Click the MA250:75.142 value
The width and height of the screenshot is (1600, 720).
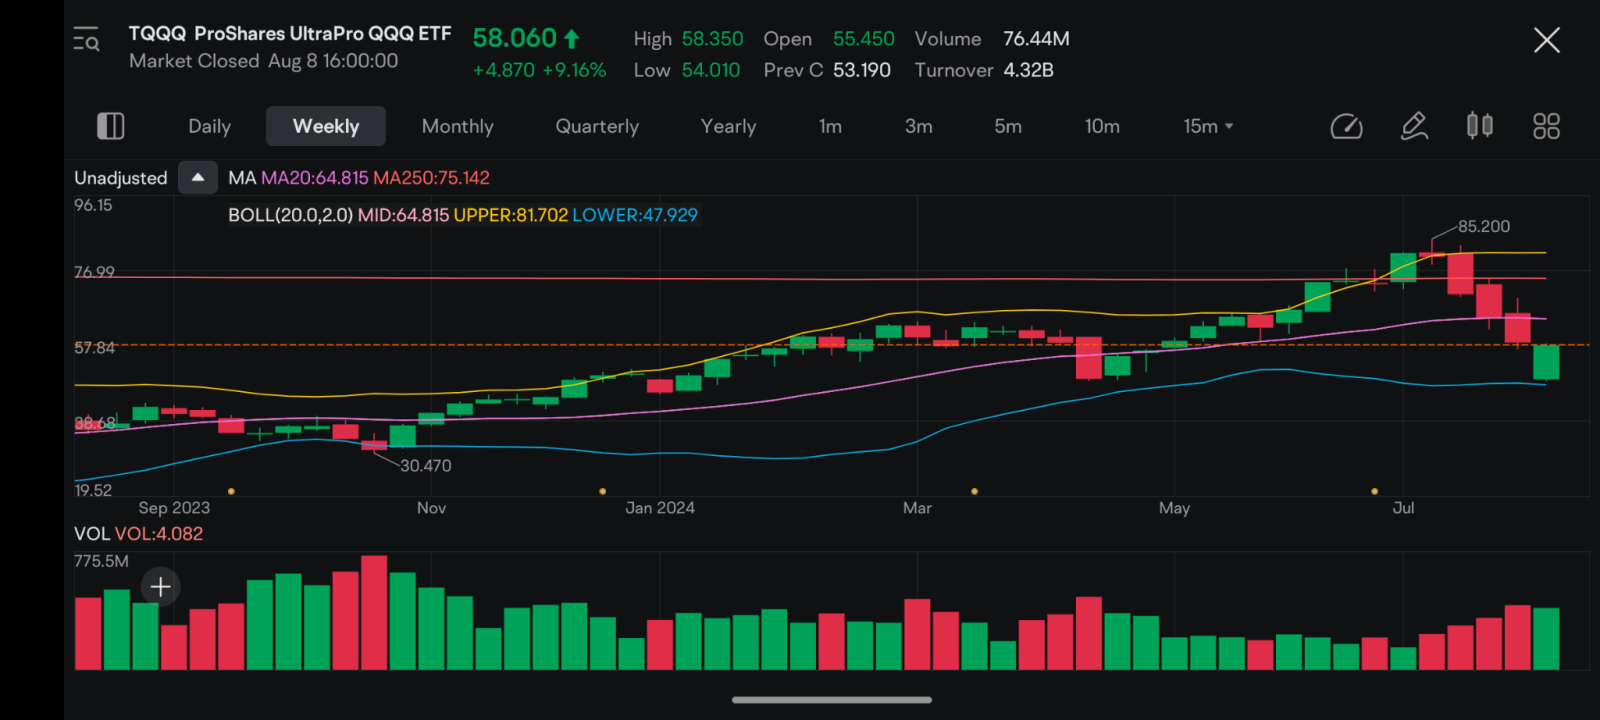pos(431,178)
